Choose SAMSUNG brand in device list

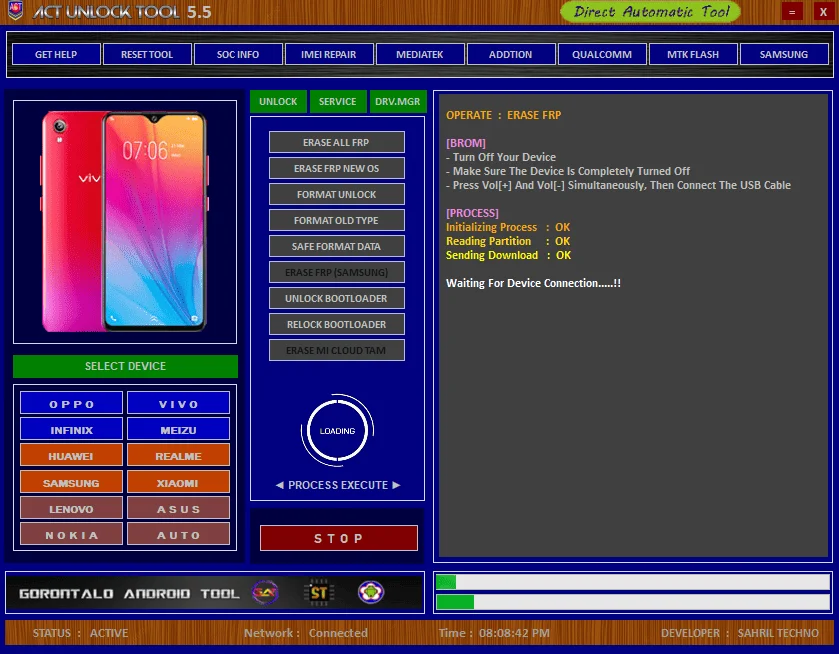[71, 483]
